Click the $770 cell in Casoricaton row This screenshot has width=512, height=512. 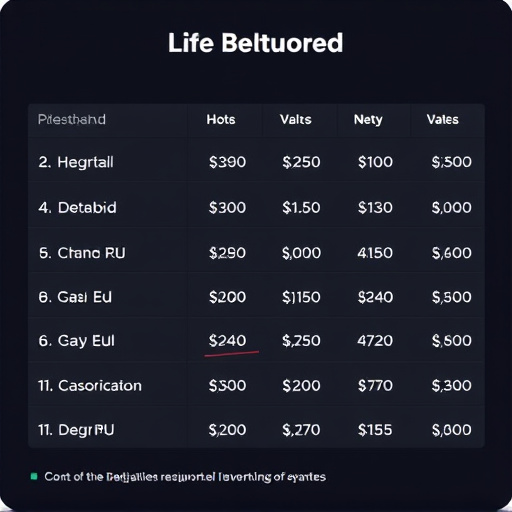(x=375, y=386)
